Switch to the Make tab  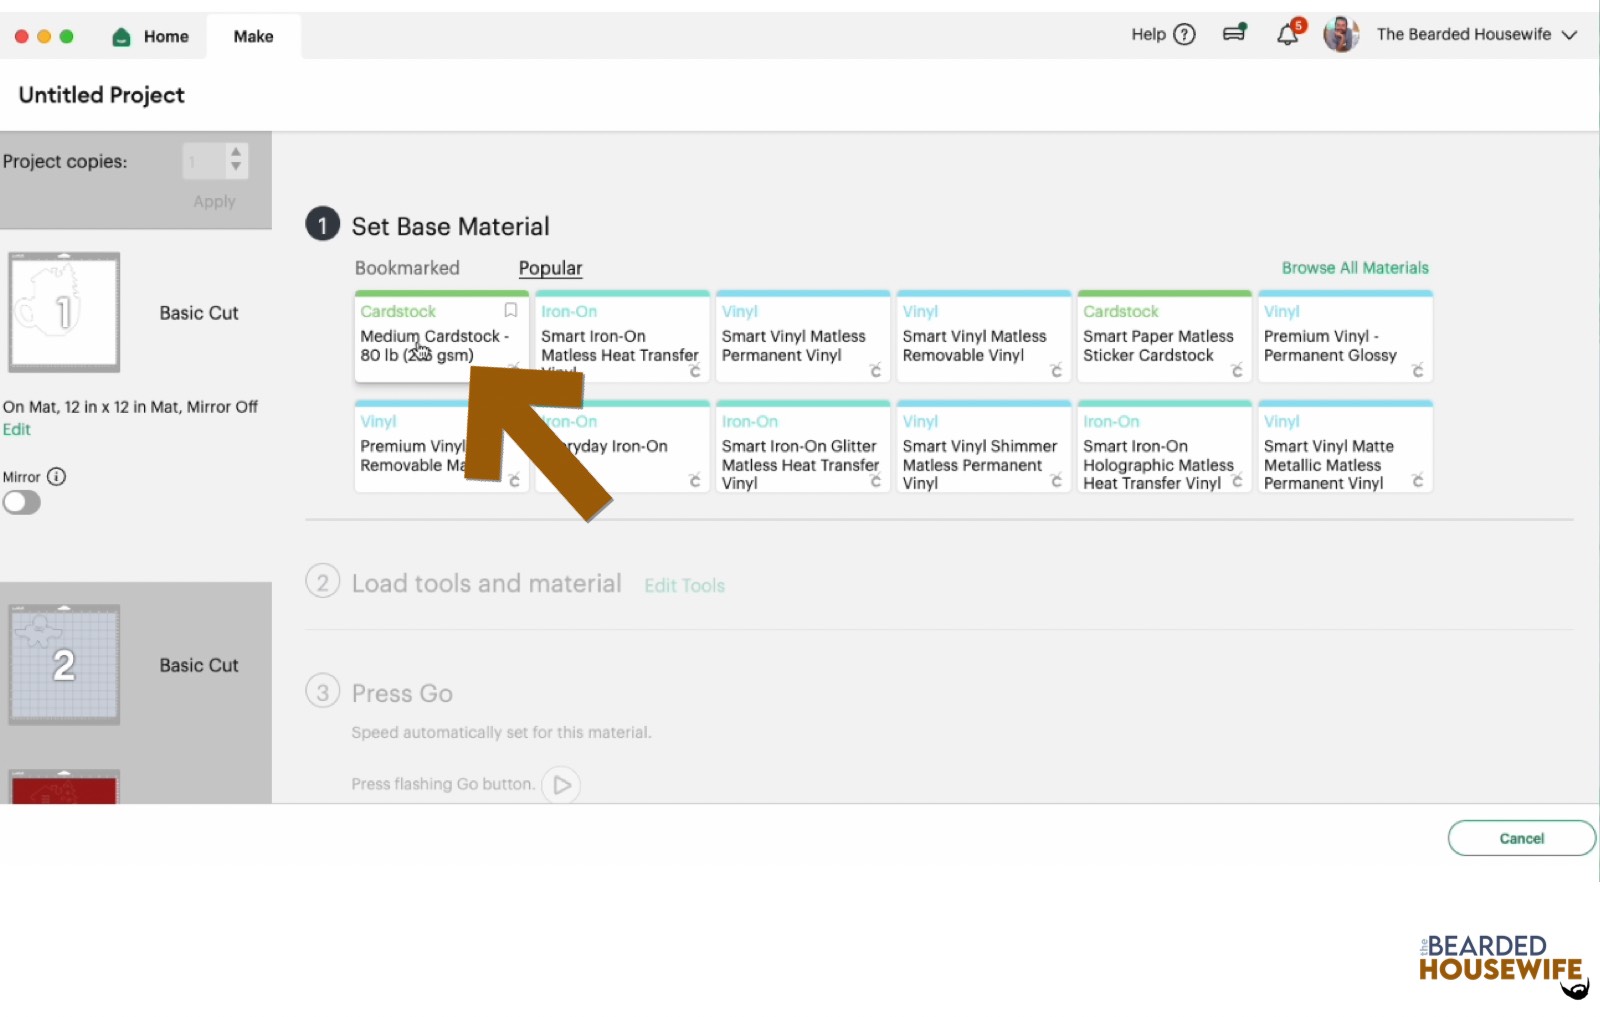tap(253, 36)
